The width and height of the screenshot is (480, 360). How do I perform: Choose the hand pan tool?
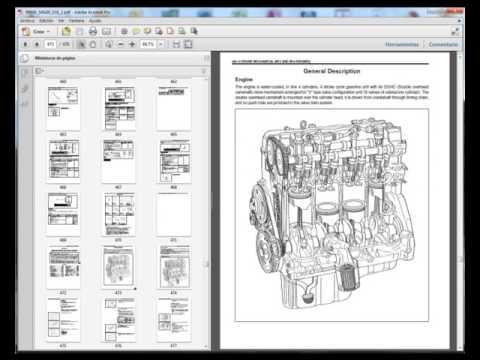93,44
